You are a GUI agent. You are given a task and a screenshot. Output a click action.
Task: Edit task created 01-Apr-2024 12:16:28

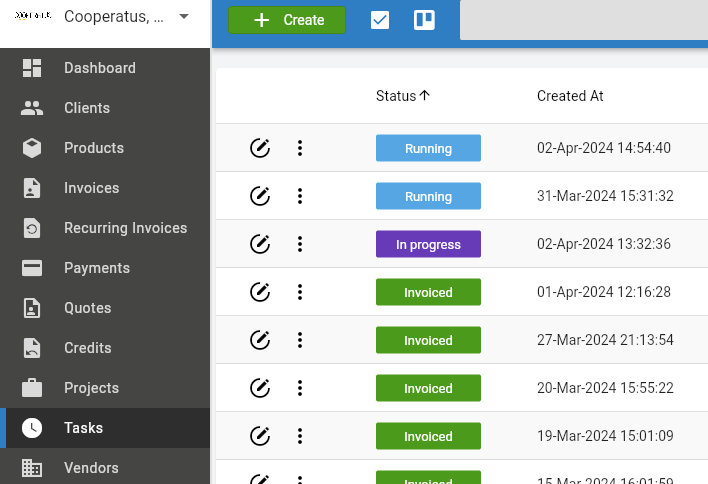[260, 292]
